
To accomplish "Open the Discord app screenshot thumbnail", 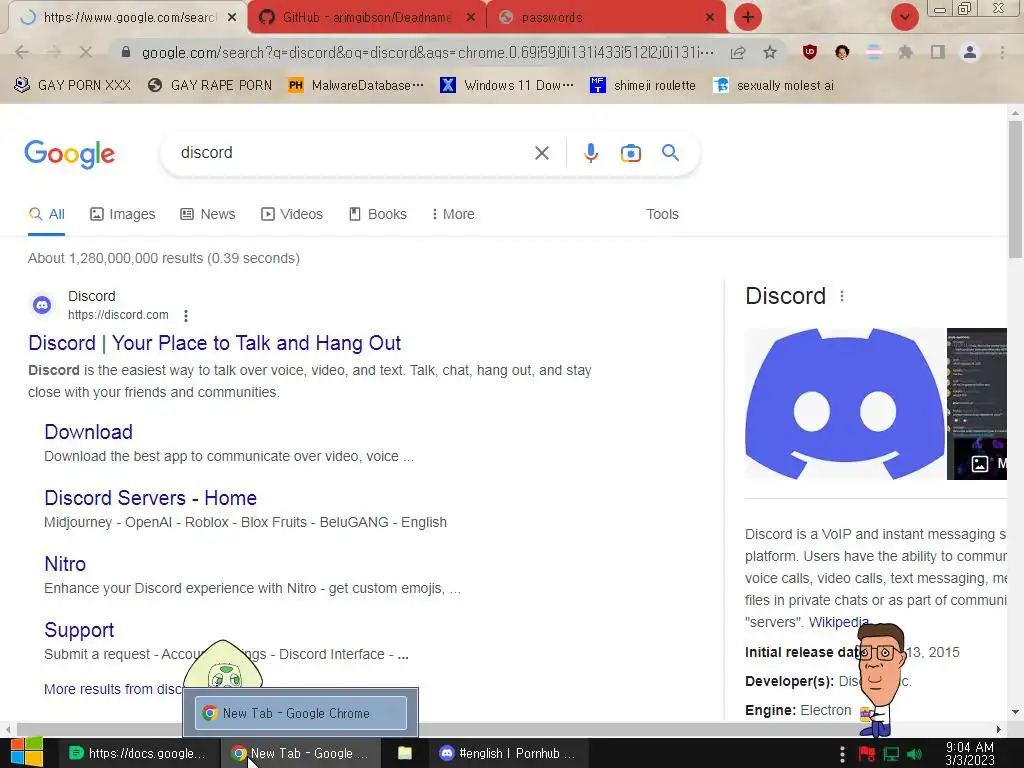I will 977,404.
